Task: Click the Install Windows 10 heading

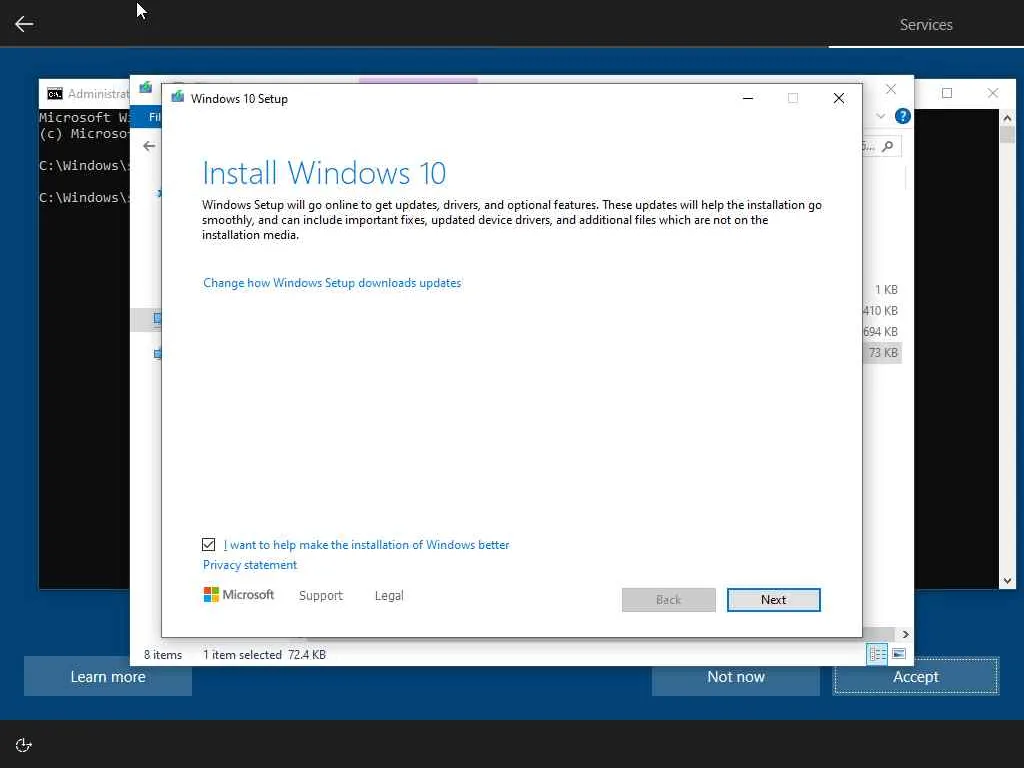Action: [x=324, y=173]
